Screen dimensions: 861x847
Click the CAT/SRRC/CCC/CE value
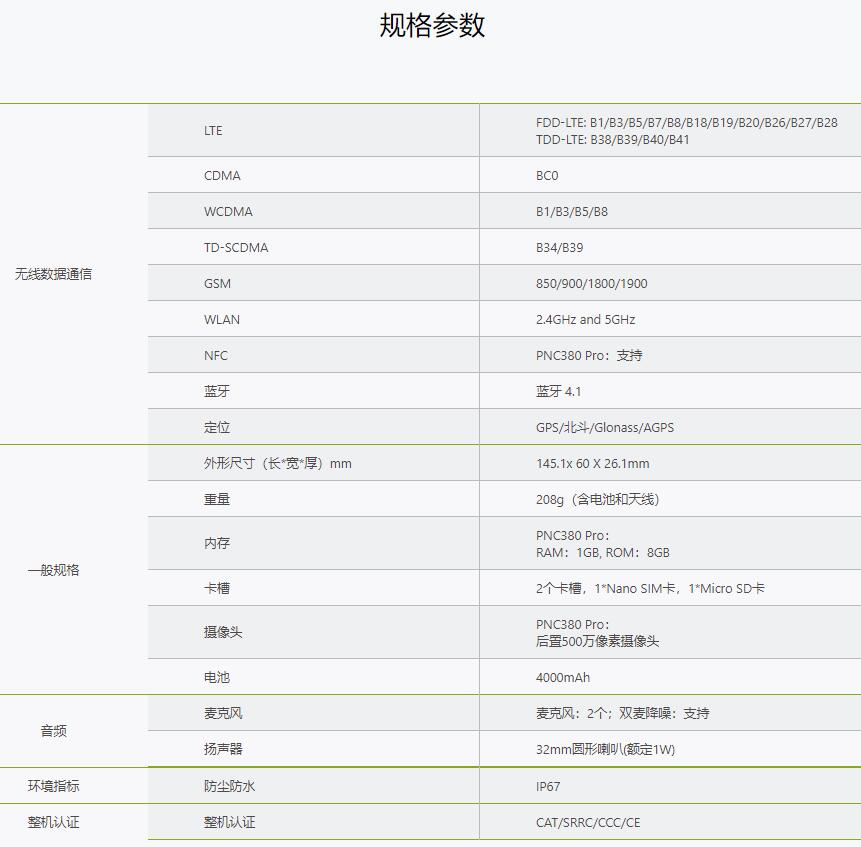pyautogui.click(x=588, y=822)
